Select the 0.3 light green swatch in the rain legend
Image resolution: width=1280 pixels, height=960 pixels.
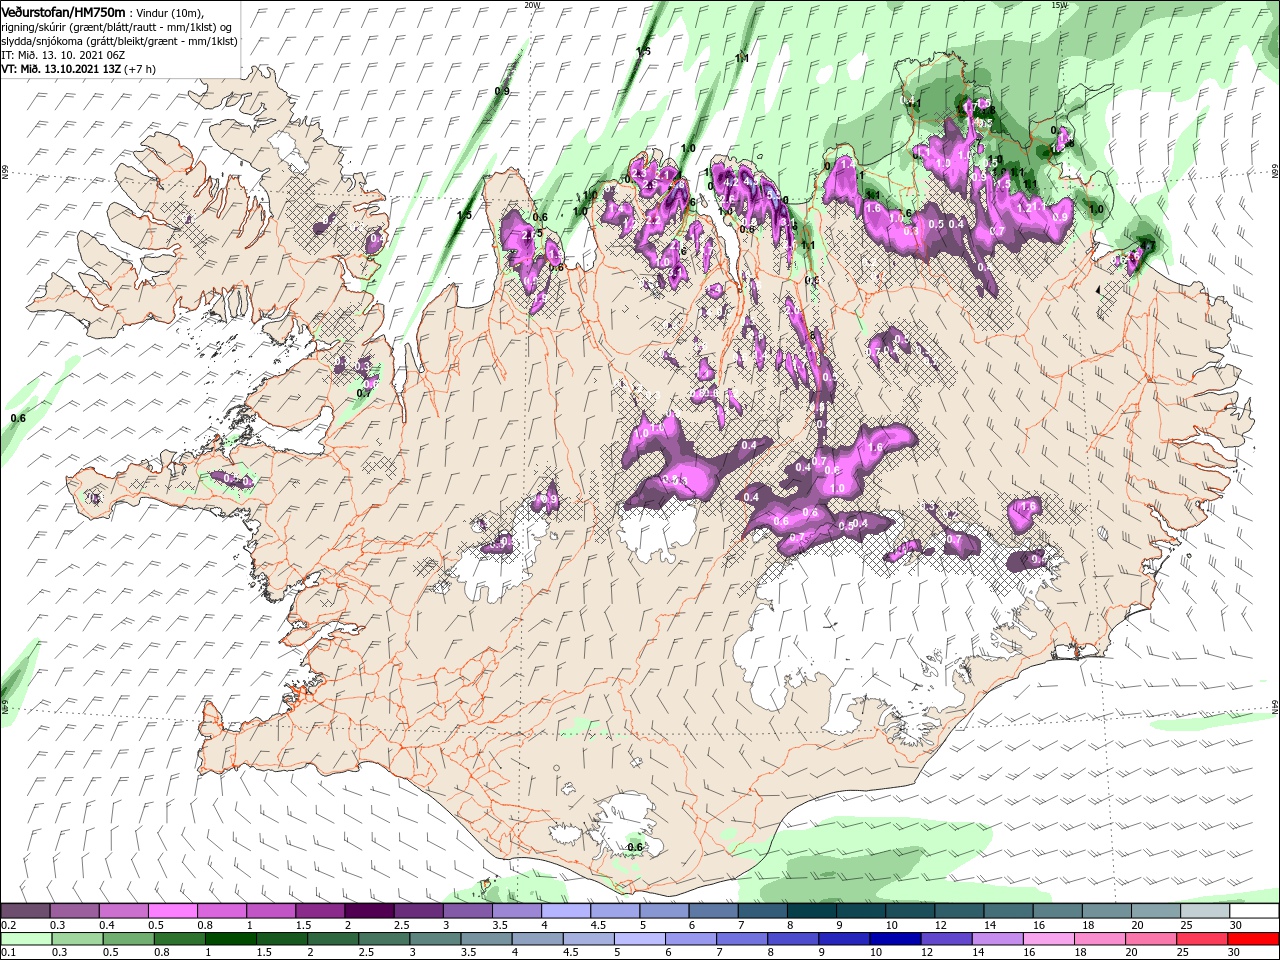point(75,938)
